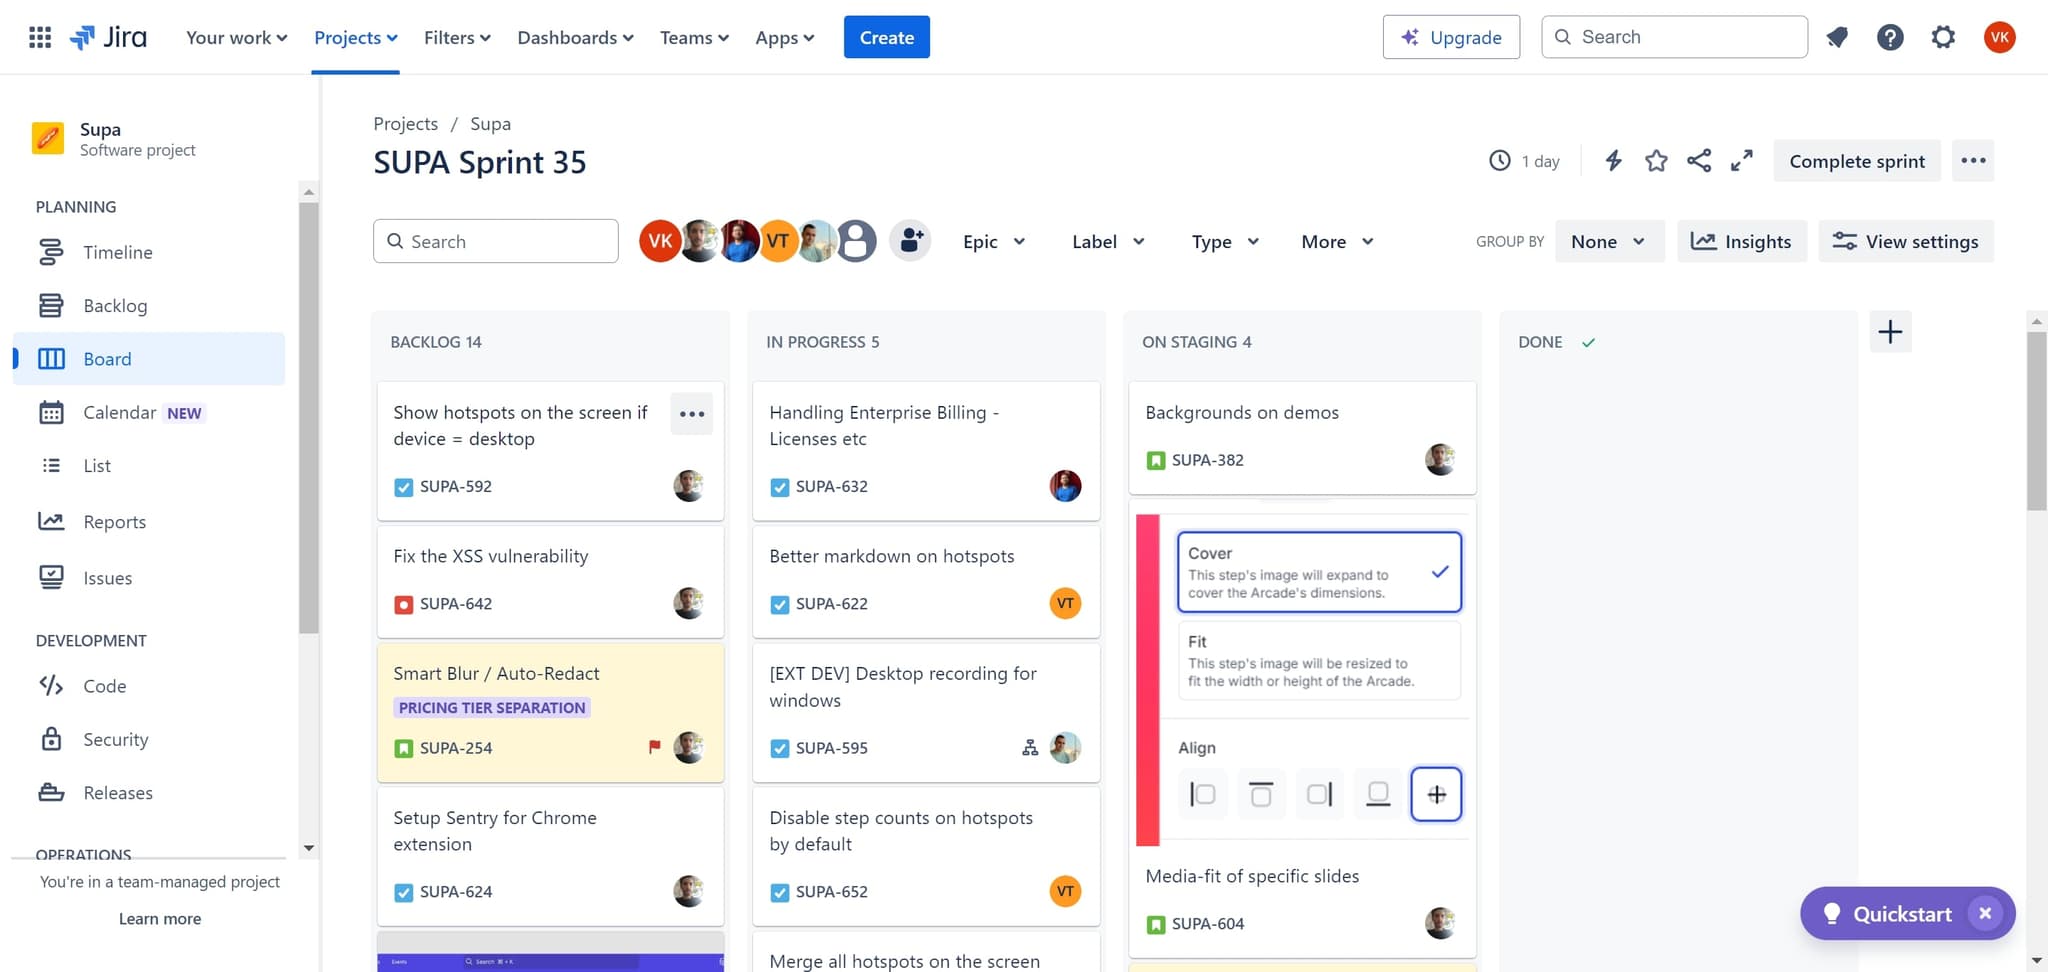Open the Backlog sidebar item
The width and height of the screenshot is (2048, 972).
(x=115, y=306)
